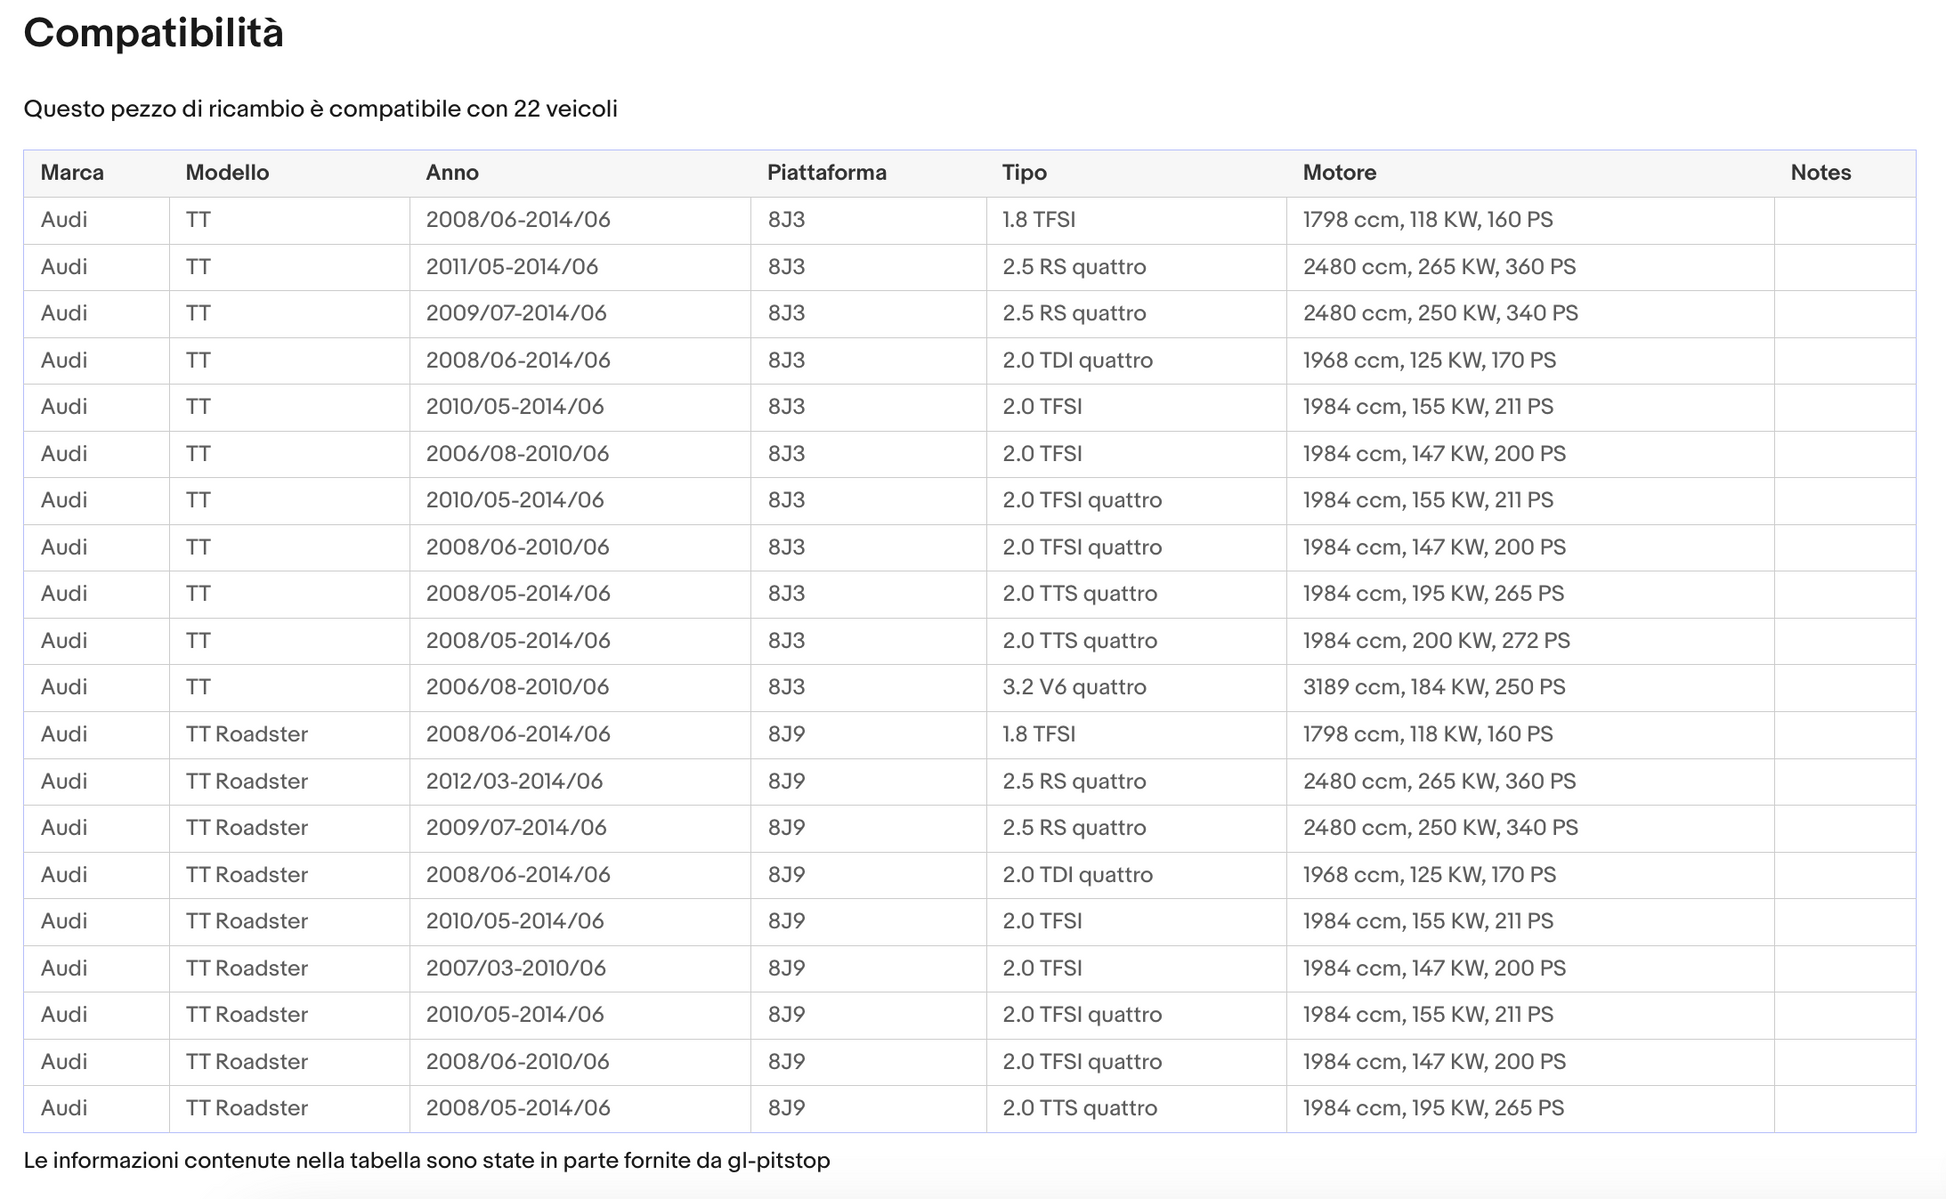Screen dimensions: 1946x1199
Task: Click the Modello column header
Action: (x=227, y=173)
